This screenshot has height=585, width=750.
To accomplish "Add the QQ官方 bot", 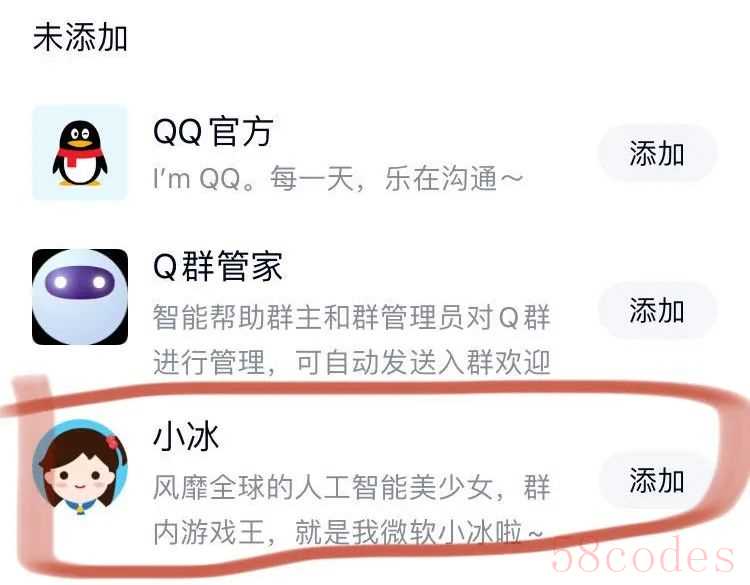I will coord(657,153).
